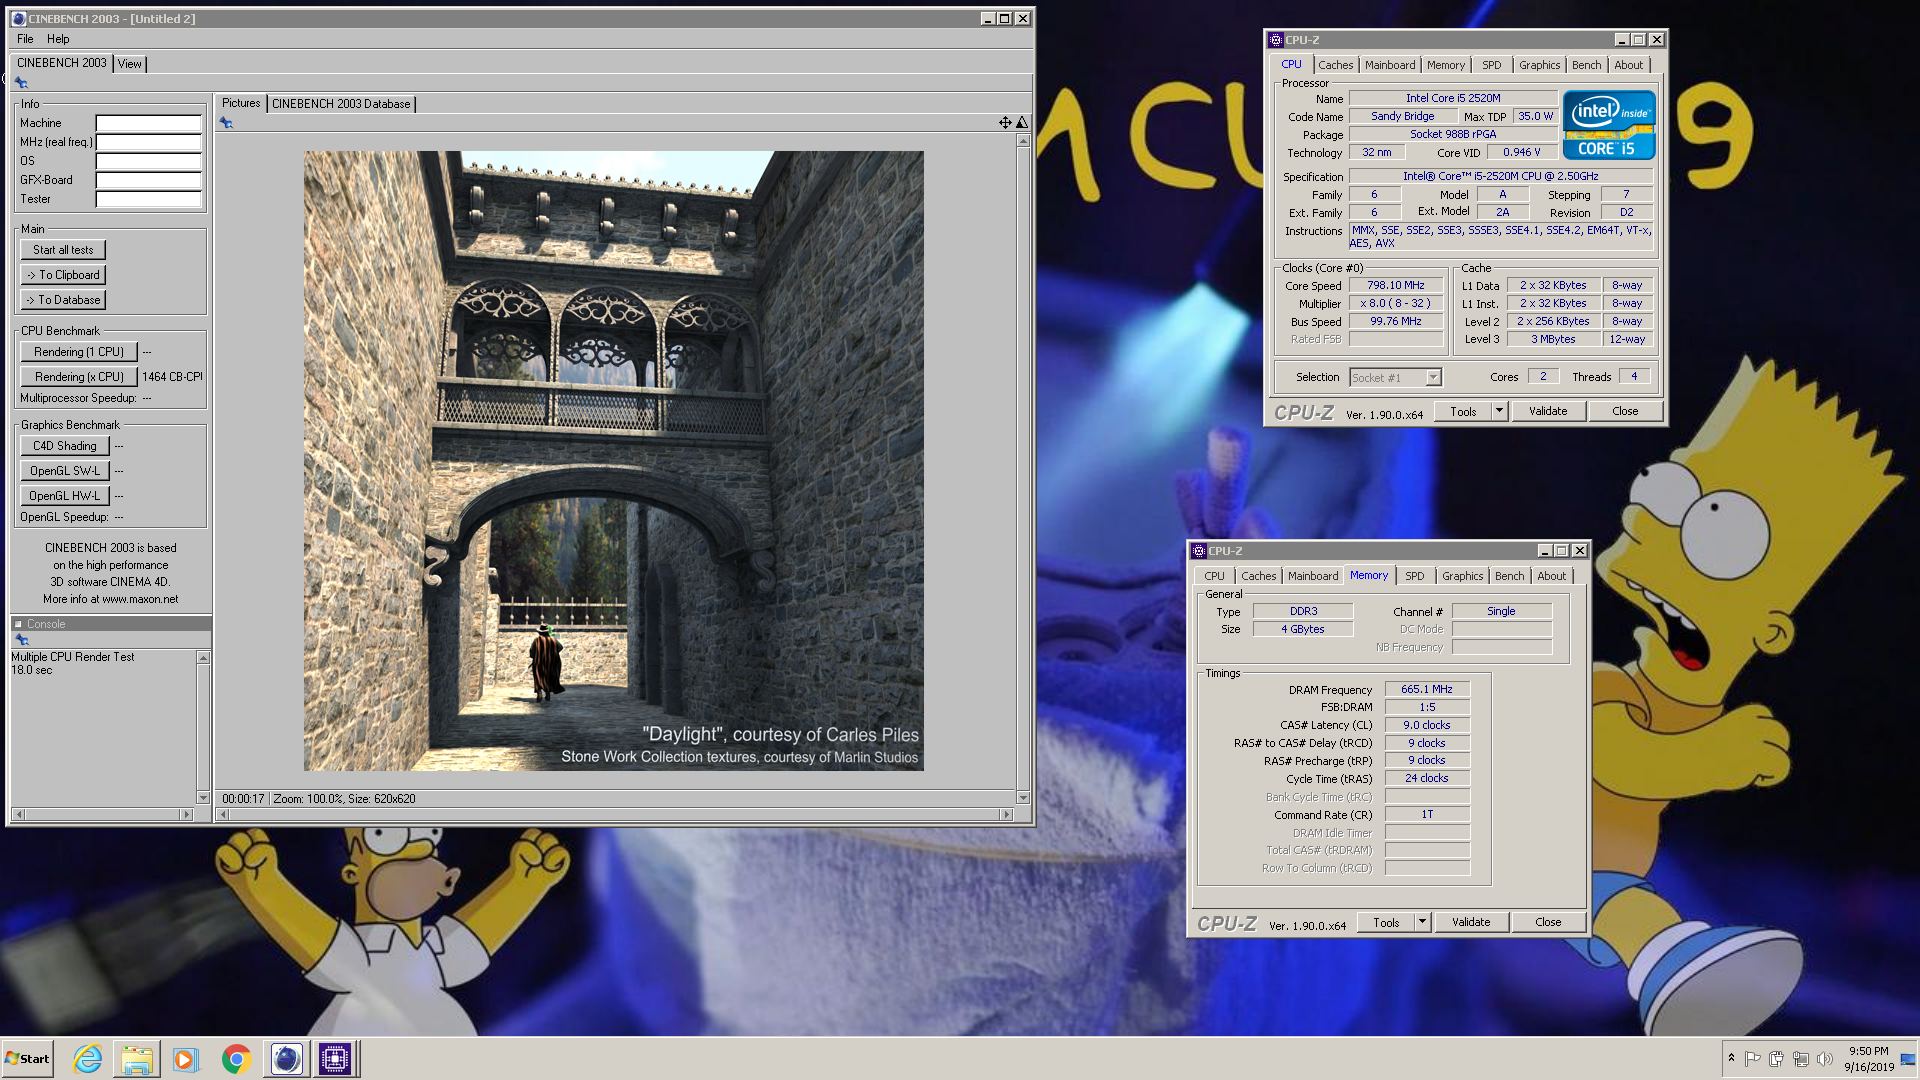Open Google Chrome from the taskbar
Viewport: 1920px width, 1080px height.
(x=236, y=1059)
